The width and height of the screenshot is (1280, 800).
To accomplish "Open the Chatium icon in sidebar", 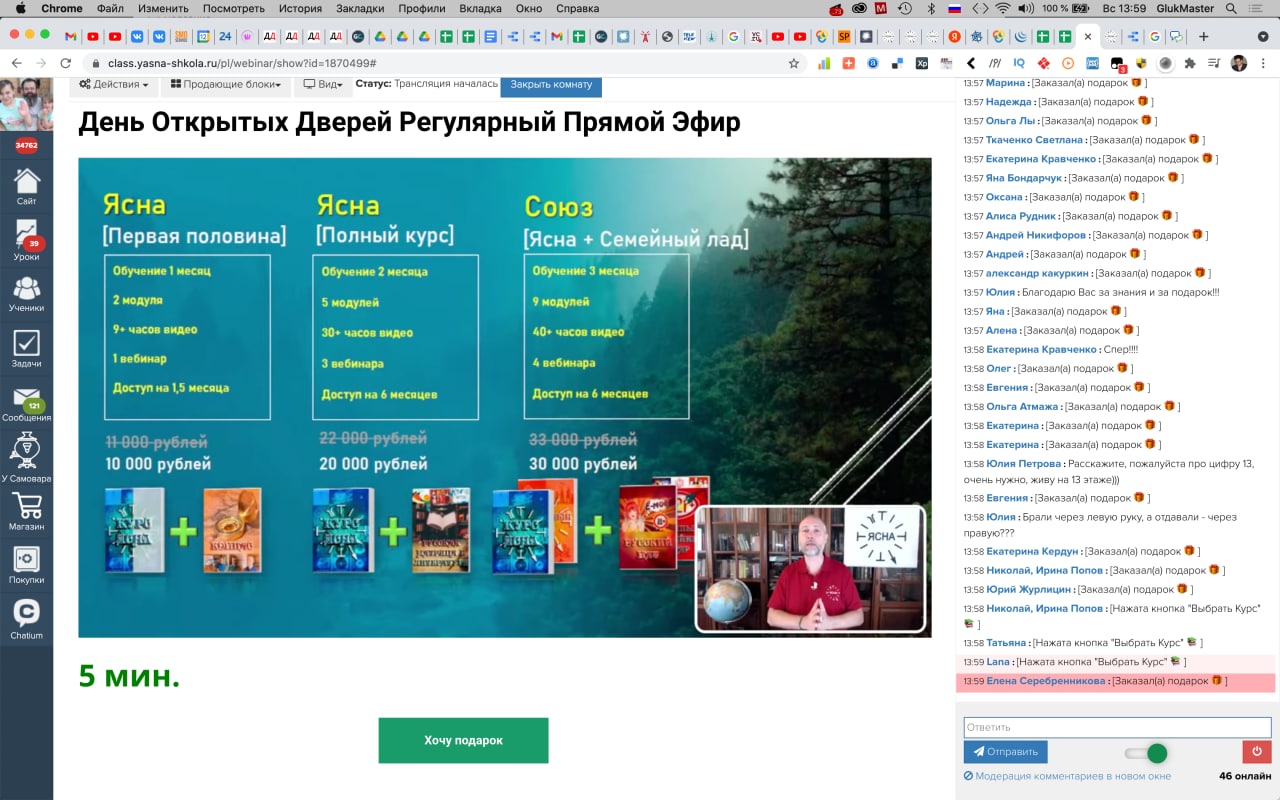I will pyautogui.click(x=26, y=618).
